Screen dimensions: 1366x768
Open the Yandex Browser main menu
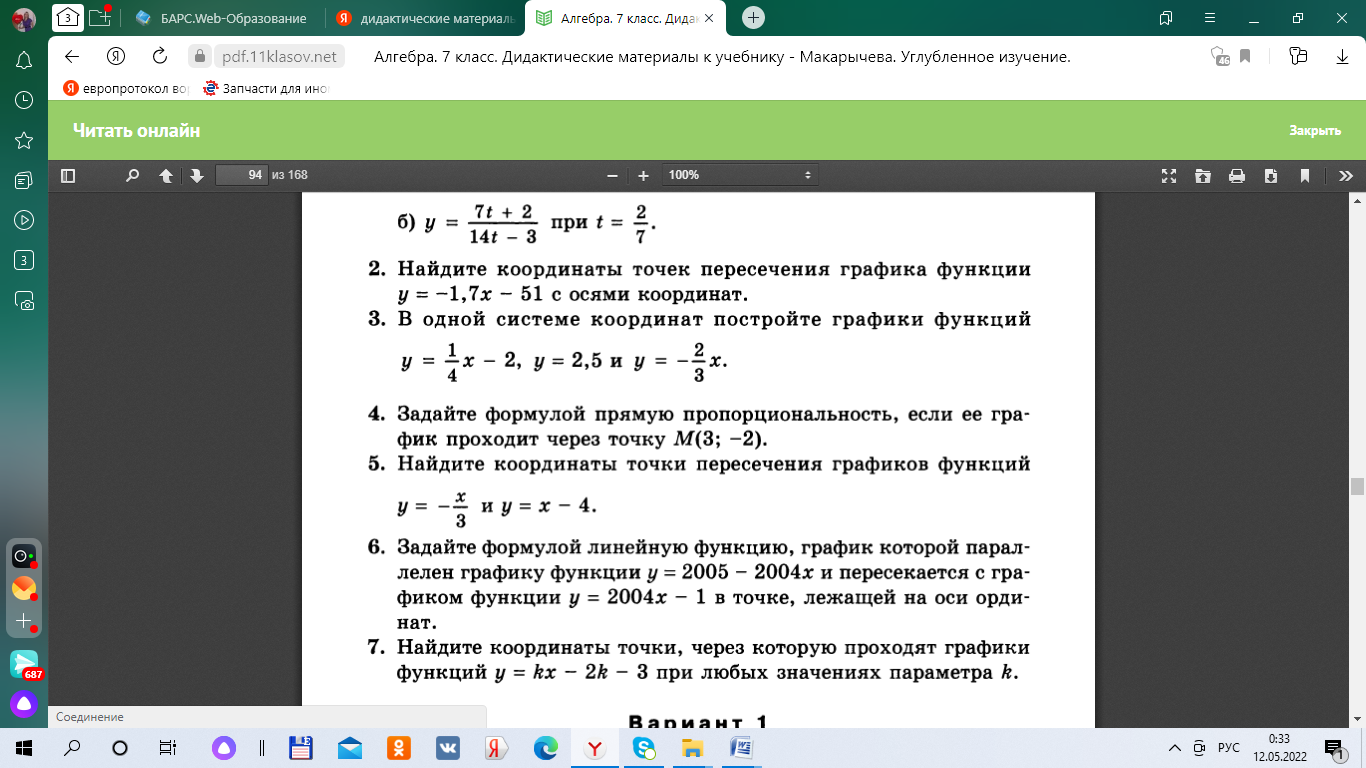tap(1208, 17)
